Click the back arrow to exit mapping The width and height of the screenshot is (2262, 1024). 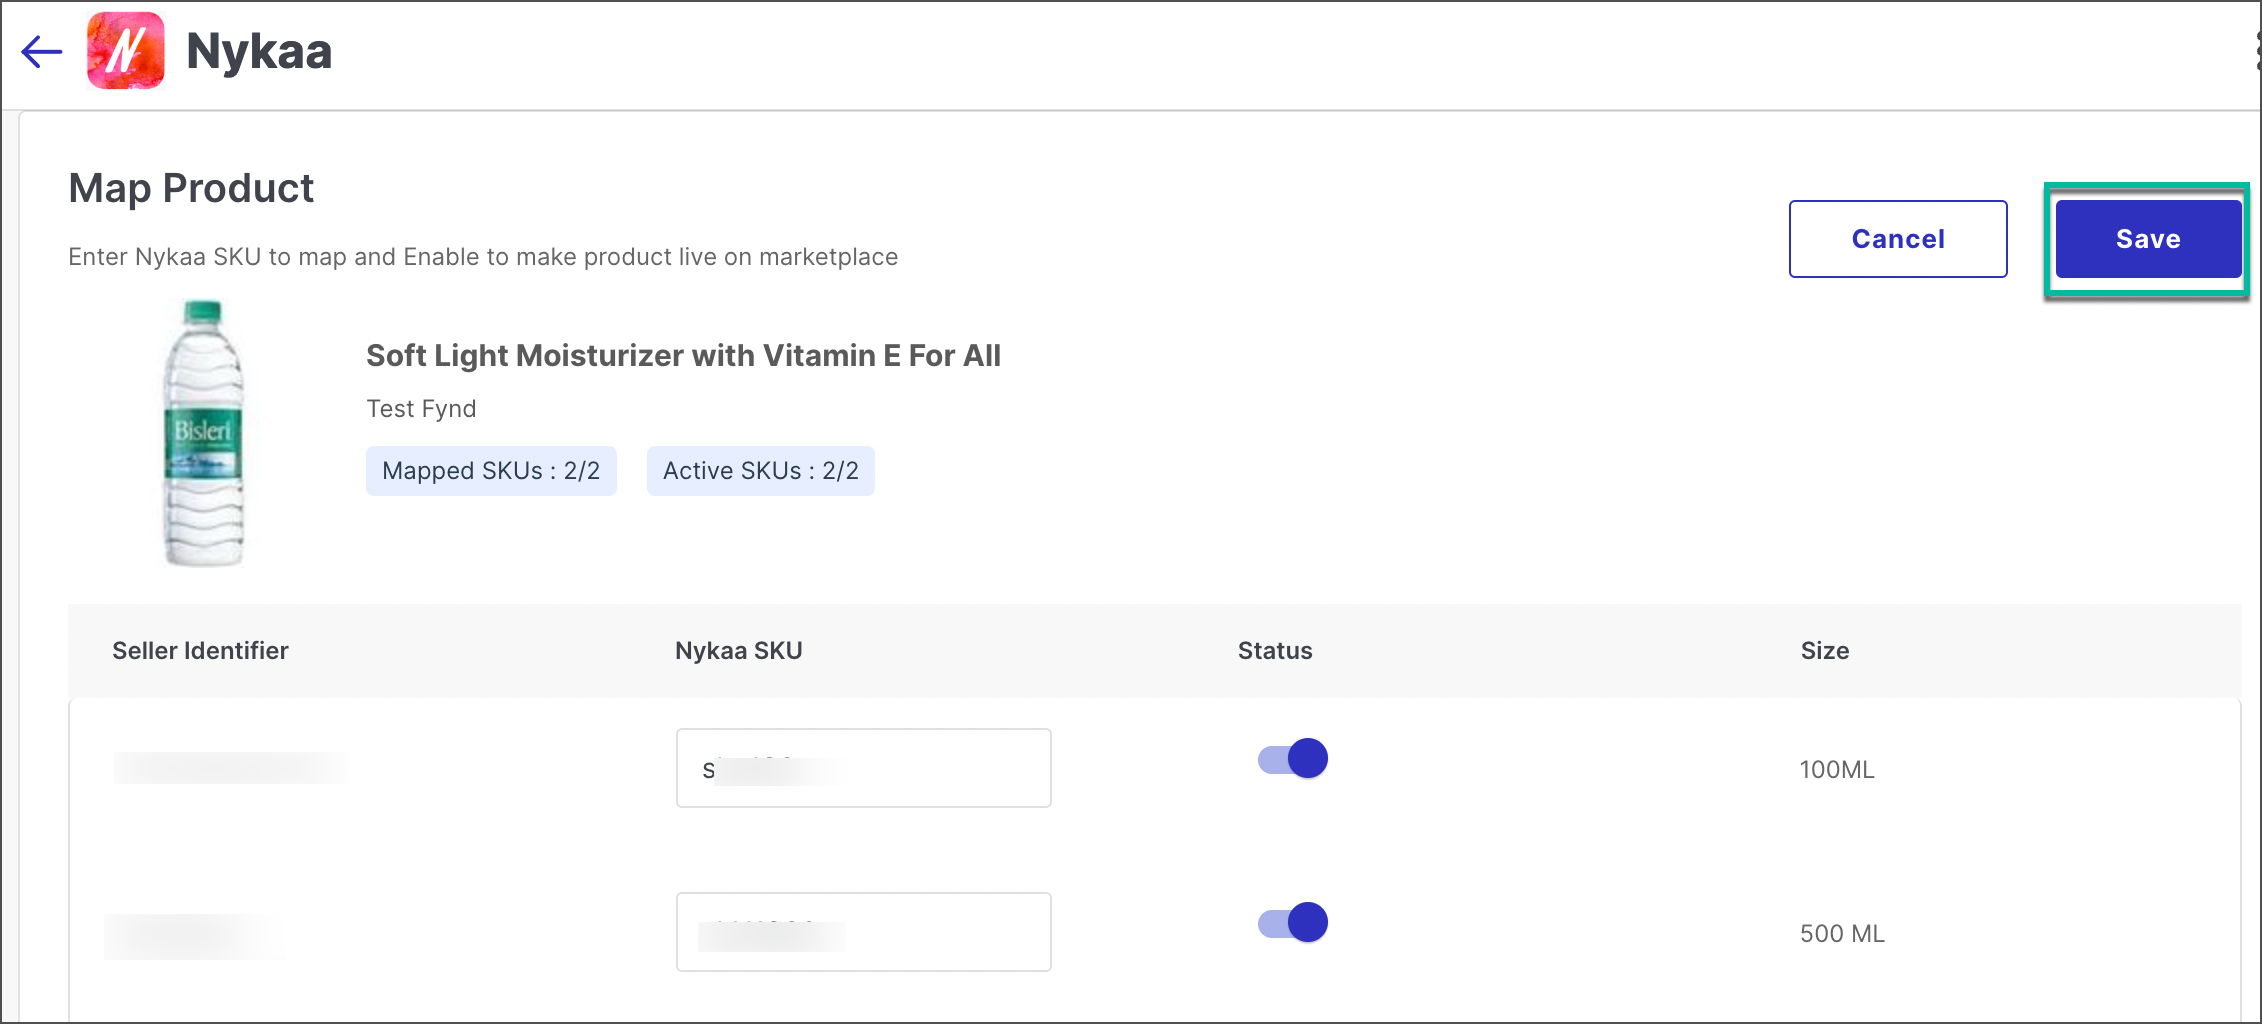click(x=40, y=52)
